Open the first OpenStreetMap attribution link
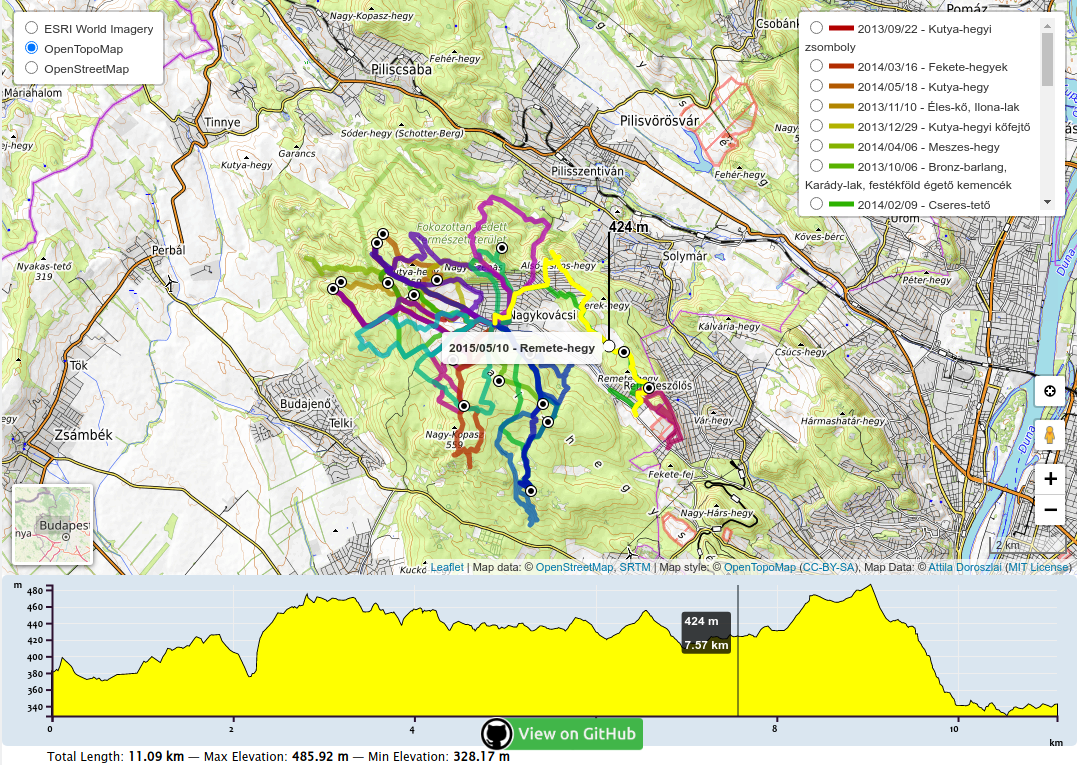This screenshot has width=1077, height=765. coord(574,567)
